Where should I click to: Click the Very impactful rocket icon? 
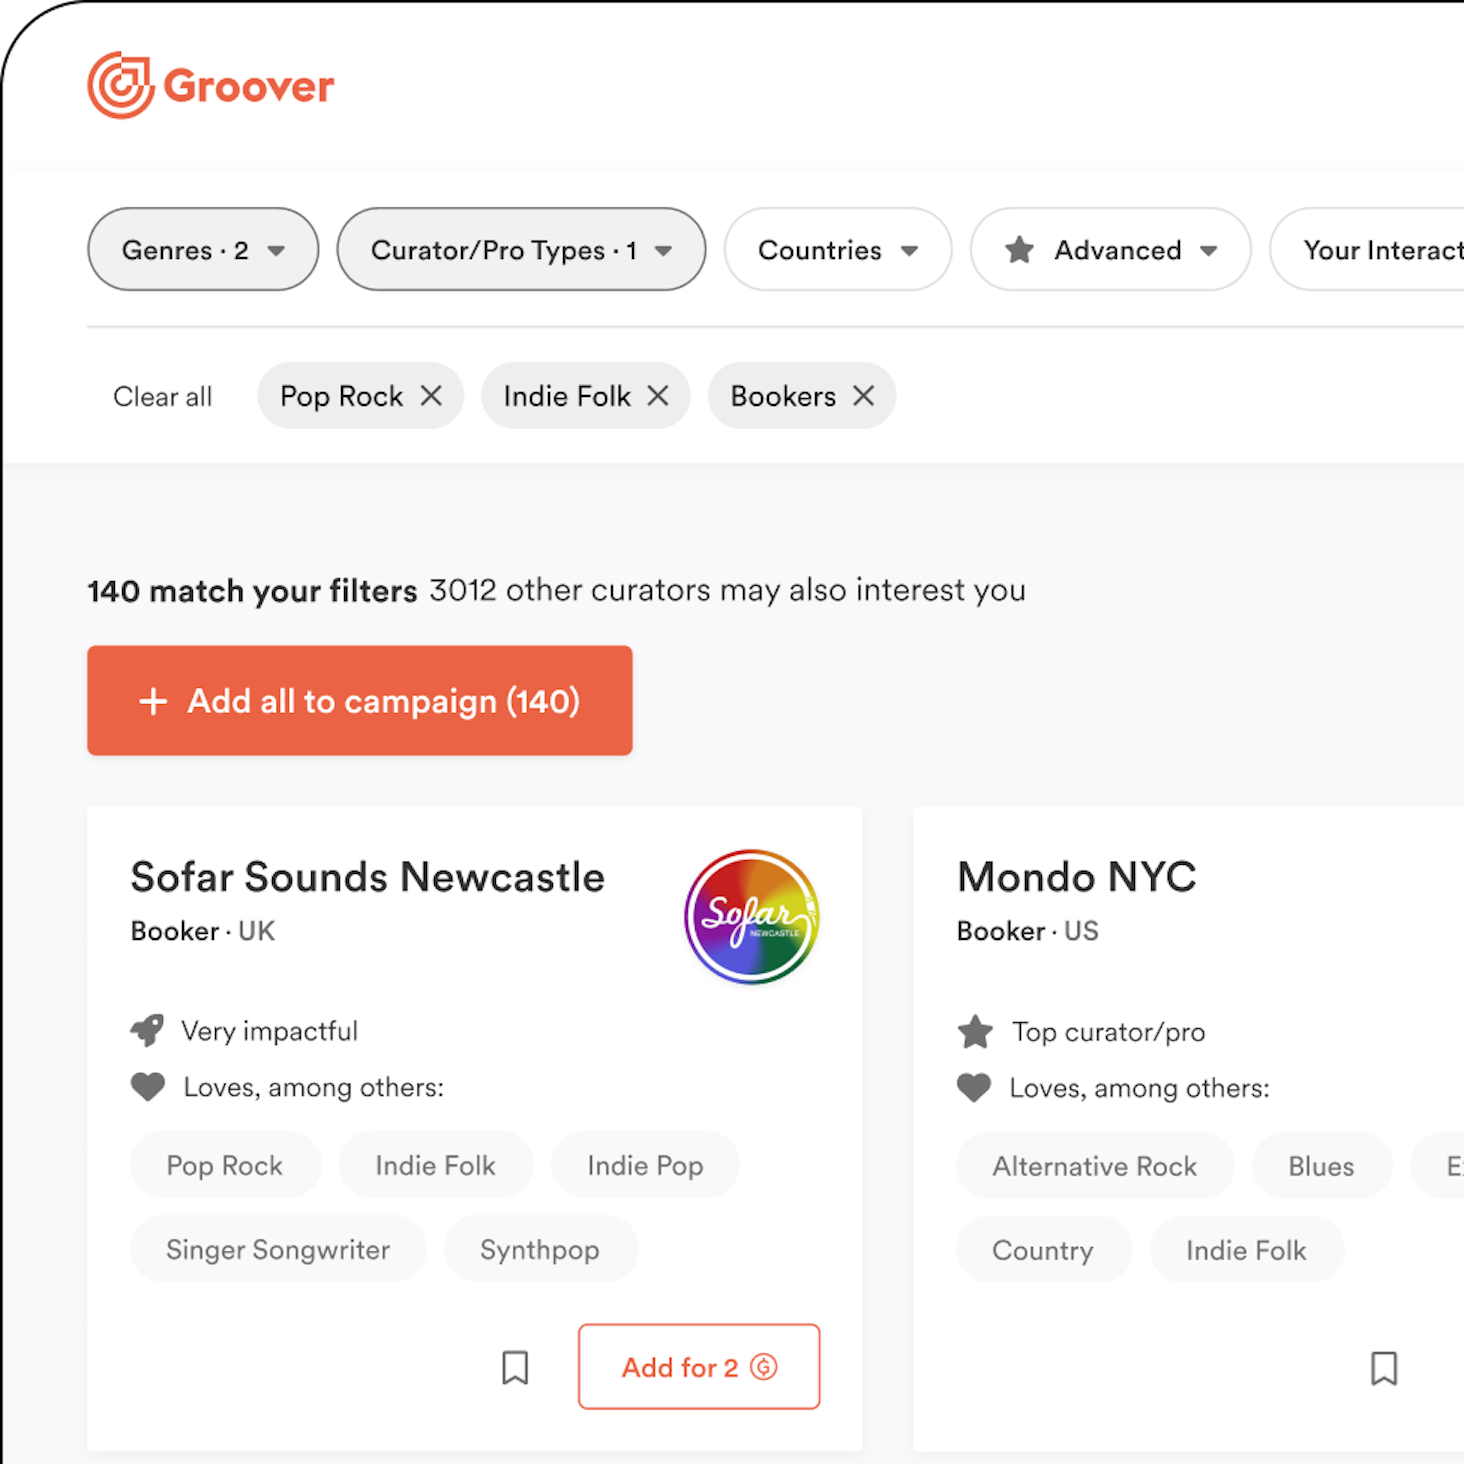click(147, 1030)
